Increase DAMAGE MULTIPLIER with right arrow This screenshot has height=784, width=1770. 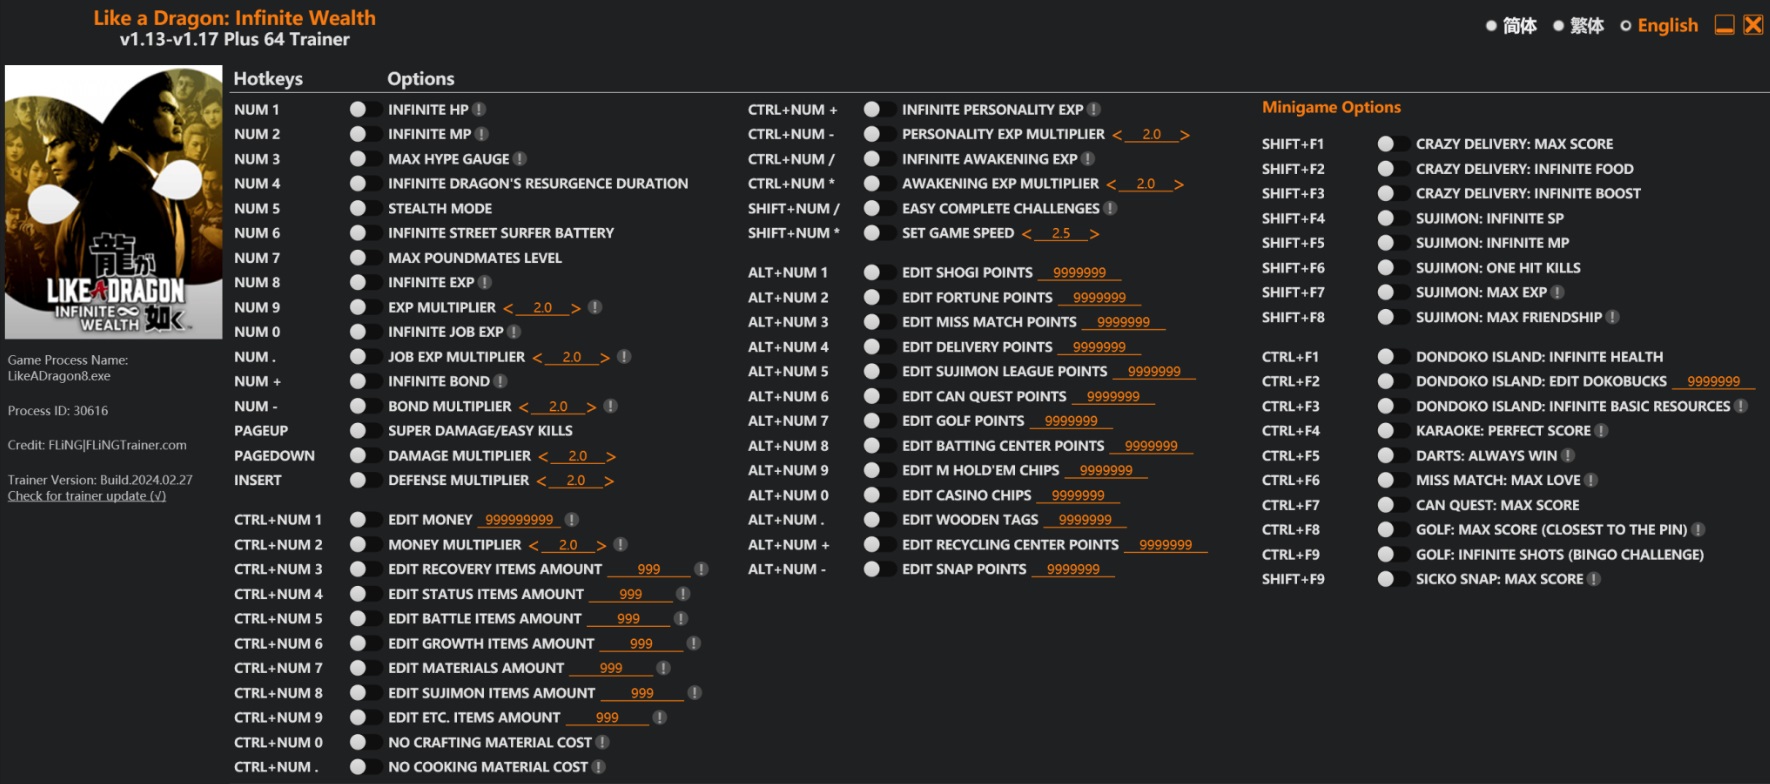(x=610, y=456)
